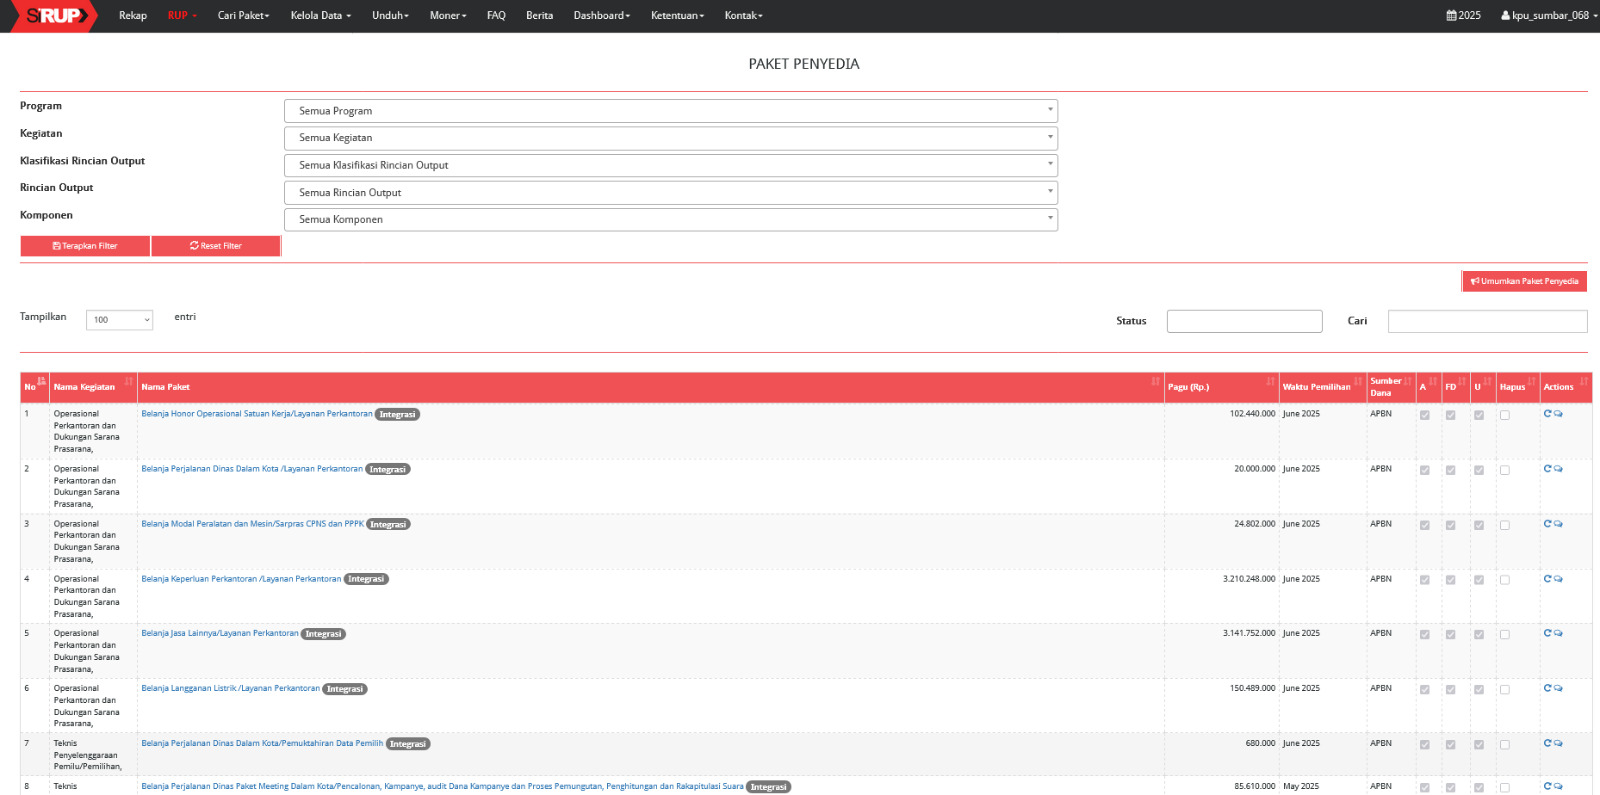Open the Kelola Data menu
Viewport: 1600px width, 795px height.
point(320,15)
